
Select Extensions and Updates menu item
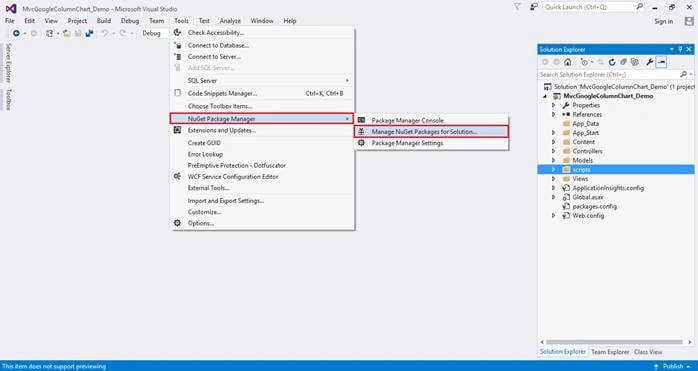(x=262, y=130)
